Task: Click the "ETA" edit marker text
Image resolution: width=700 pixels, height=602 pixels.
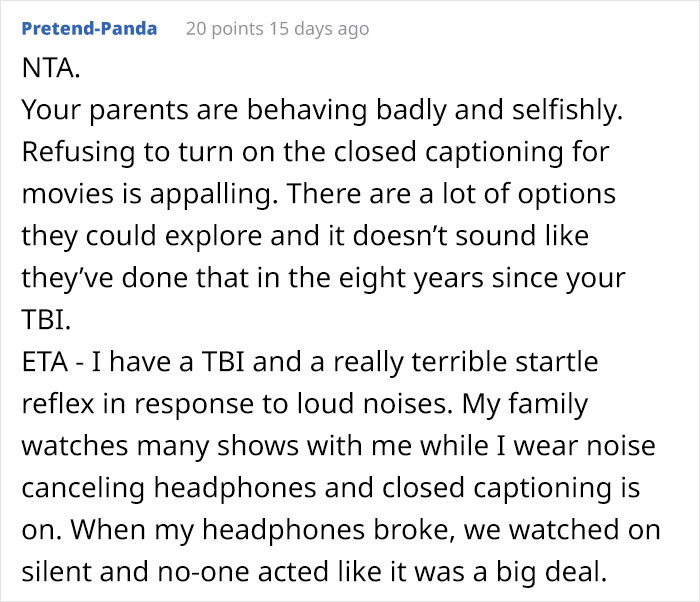Action: 45,362
